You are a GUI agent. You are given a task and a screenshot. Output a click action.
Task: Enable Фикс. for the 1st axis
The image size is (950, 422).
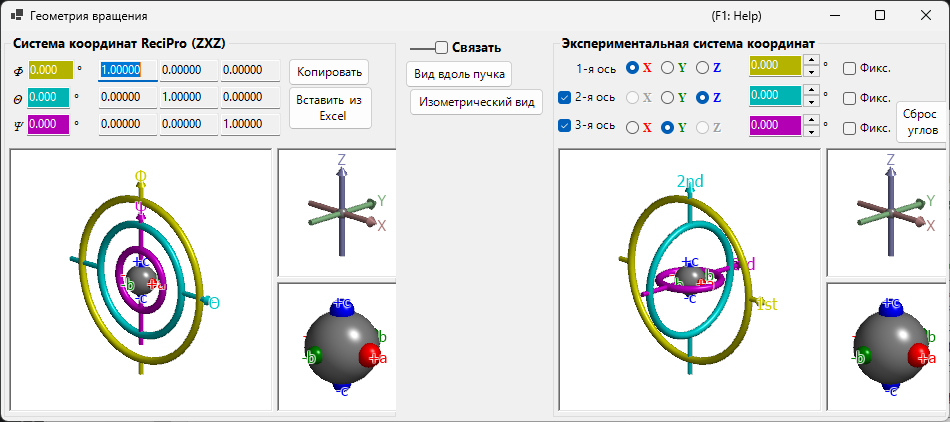tap(849, 68)
